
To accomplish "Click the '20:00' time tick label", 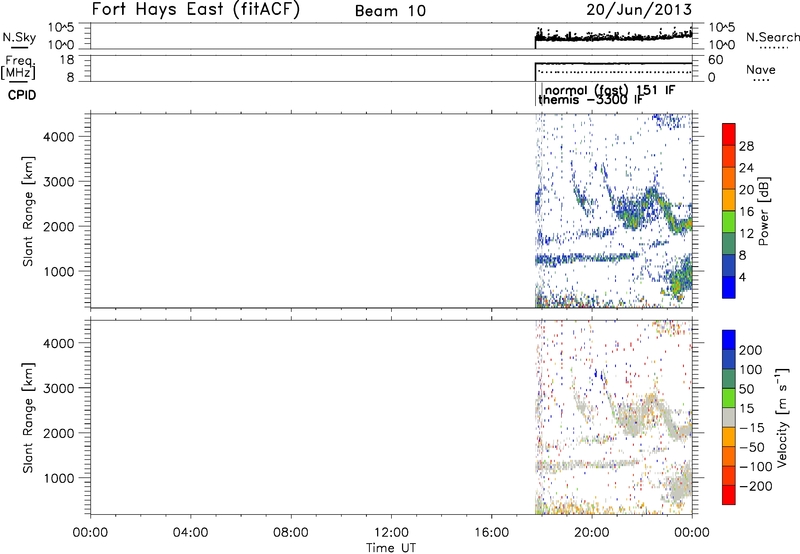I will coord(591,533).
